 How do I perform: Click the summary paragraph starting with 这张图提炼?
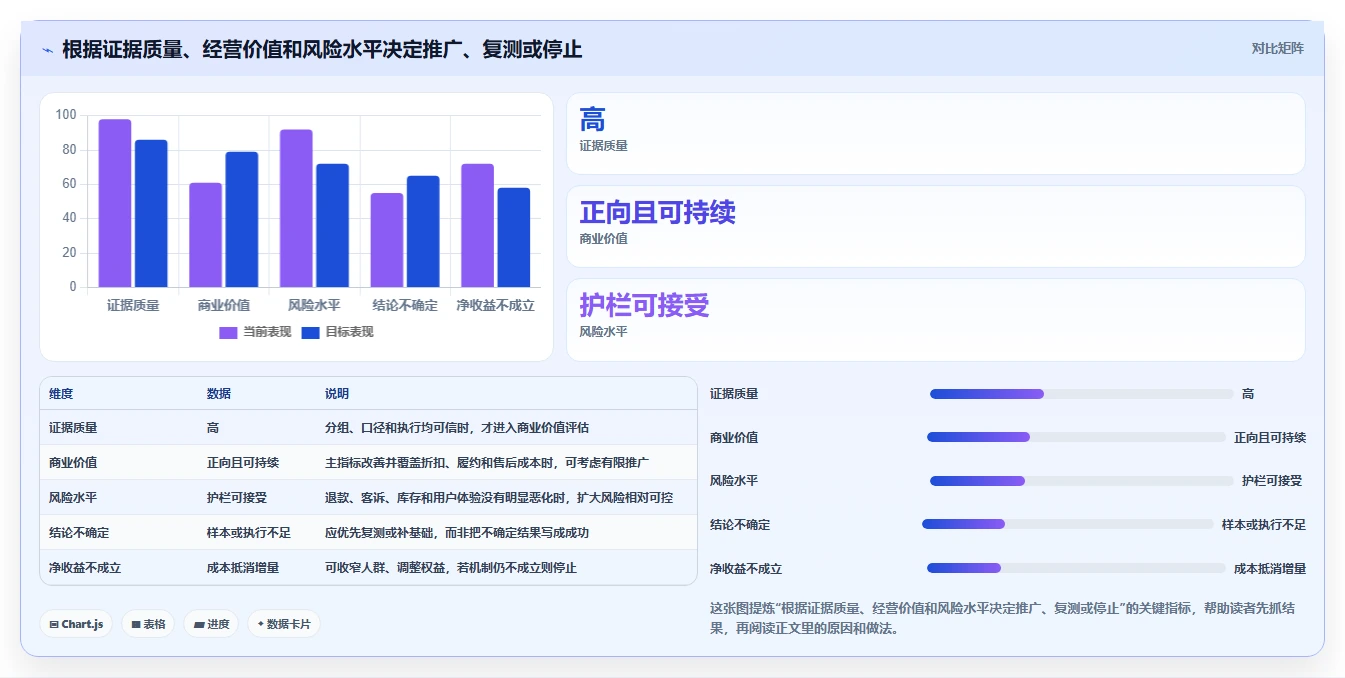coord(1002,619)
